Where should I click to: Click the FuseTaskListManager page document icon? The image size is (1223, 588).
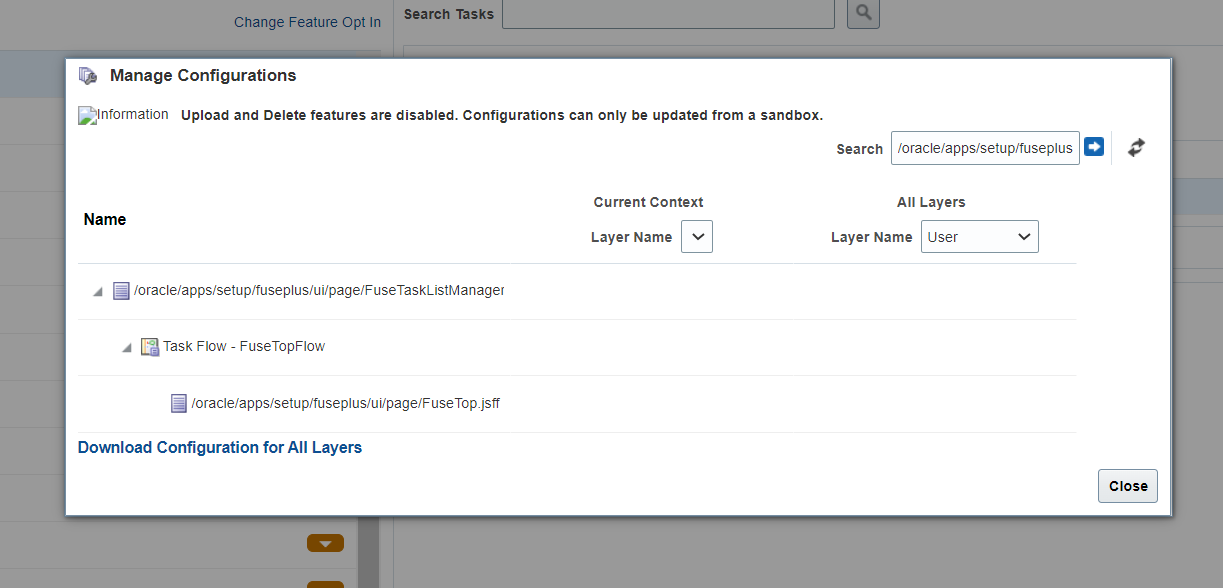121,291
